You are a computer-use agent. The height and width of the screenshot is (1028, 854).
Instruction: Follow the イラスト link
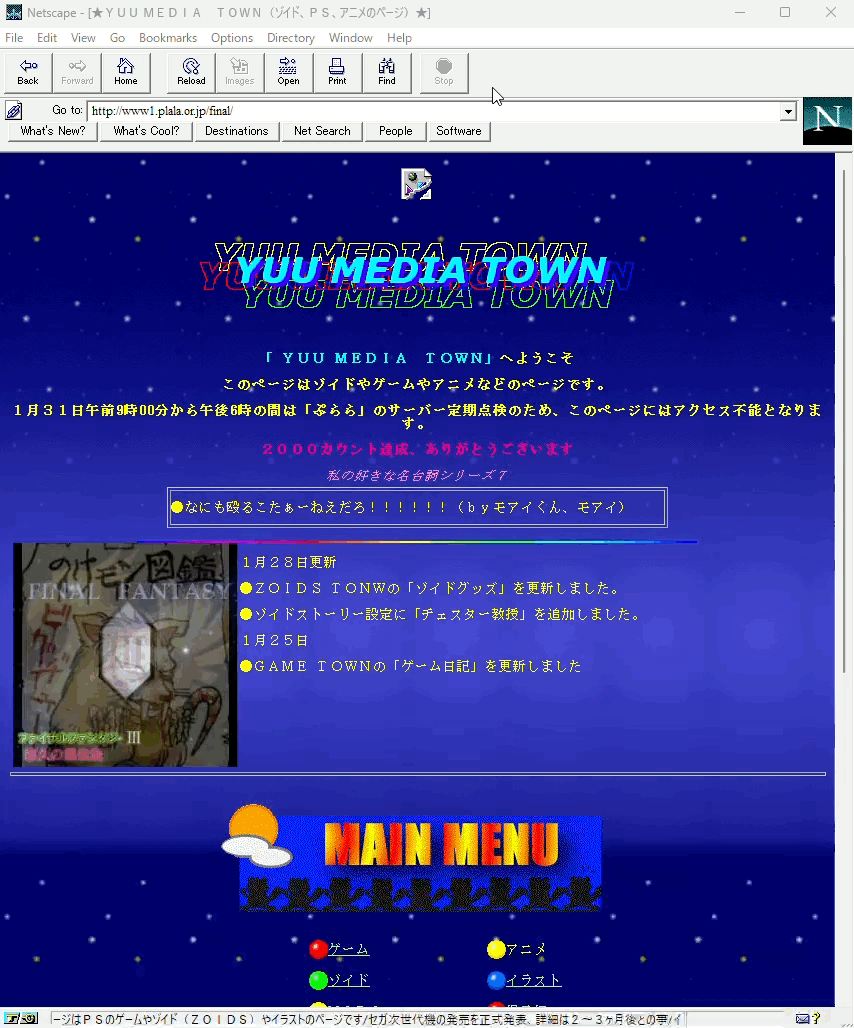[x=535, y=980]
